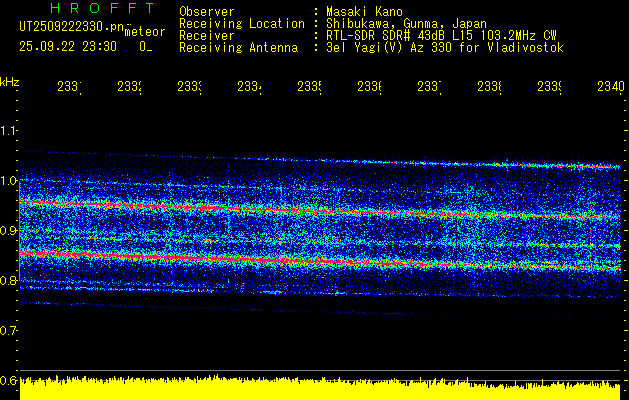Viewport: 629px width, 400px height.
Task: Select the filename UT2509222330.pn text
Action: point(72,27)
